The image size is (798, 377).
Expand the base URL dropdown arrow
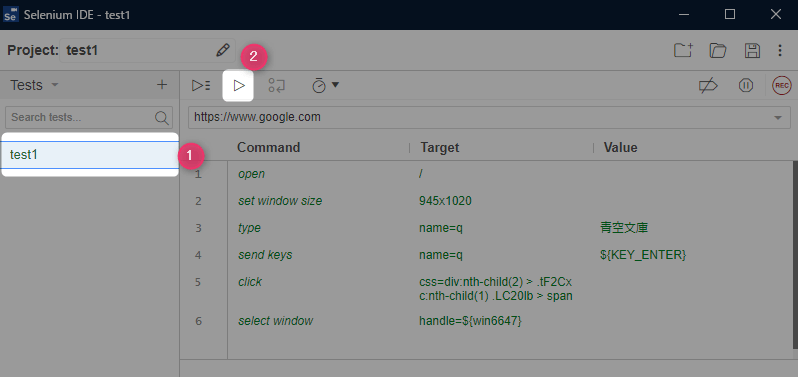(x=778, y=118)
